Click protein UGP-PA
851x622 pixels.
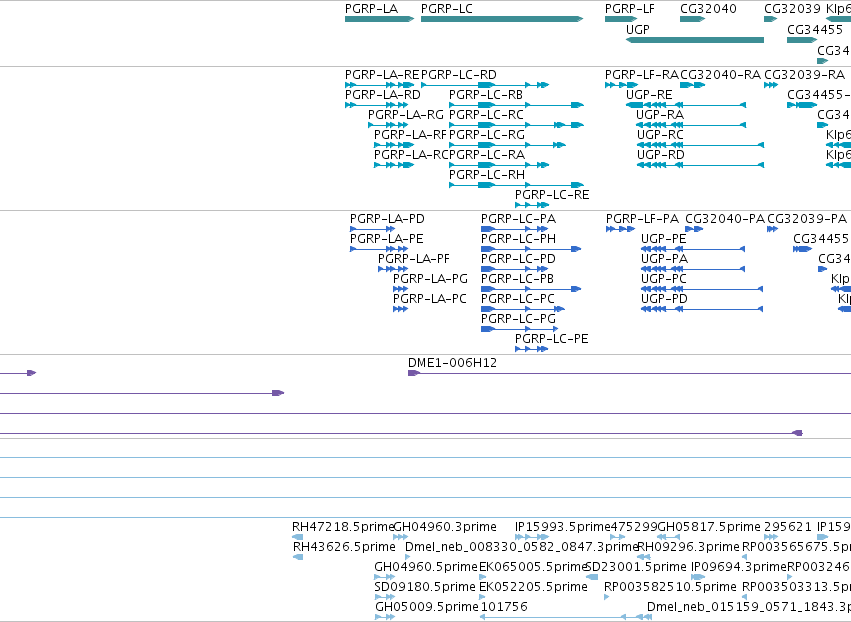tap(693, 269)
